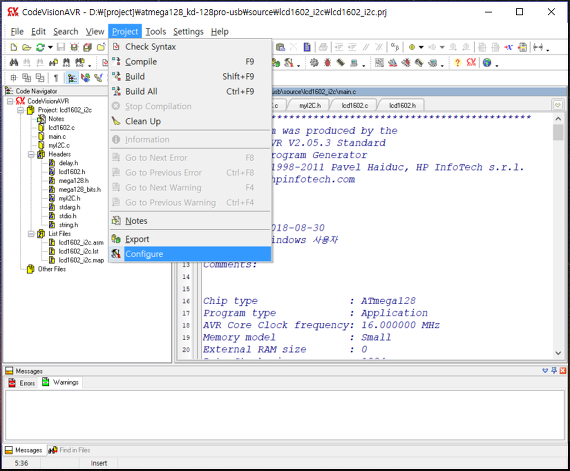Click the Chip Programmer icon
This screenshot has width=570, height=471.
coord(340,63)
